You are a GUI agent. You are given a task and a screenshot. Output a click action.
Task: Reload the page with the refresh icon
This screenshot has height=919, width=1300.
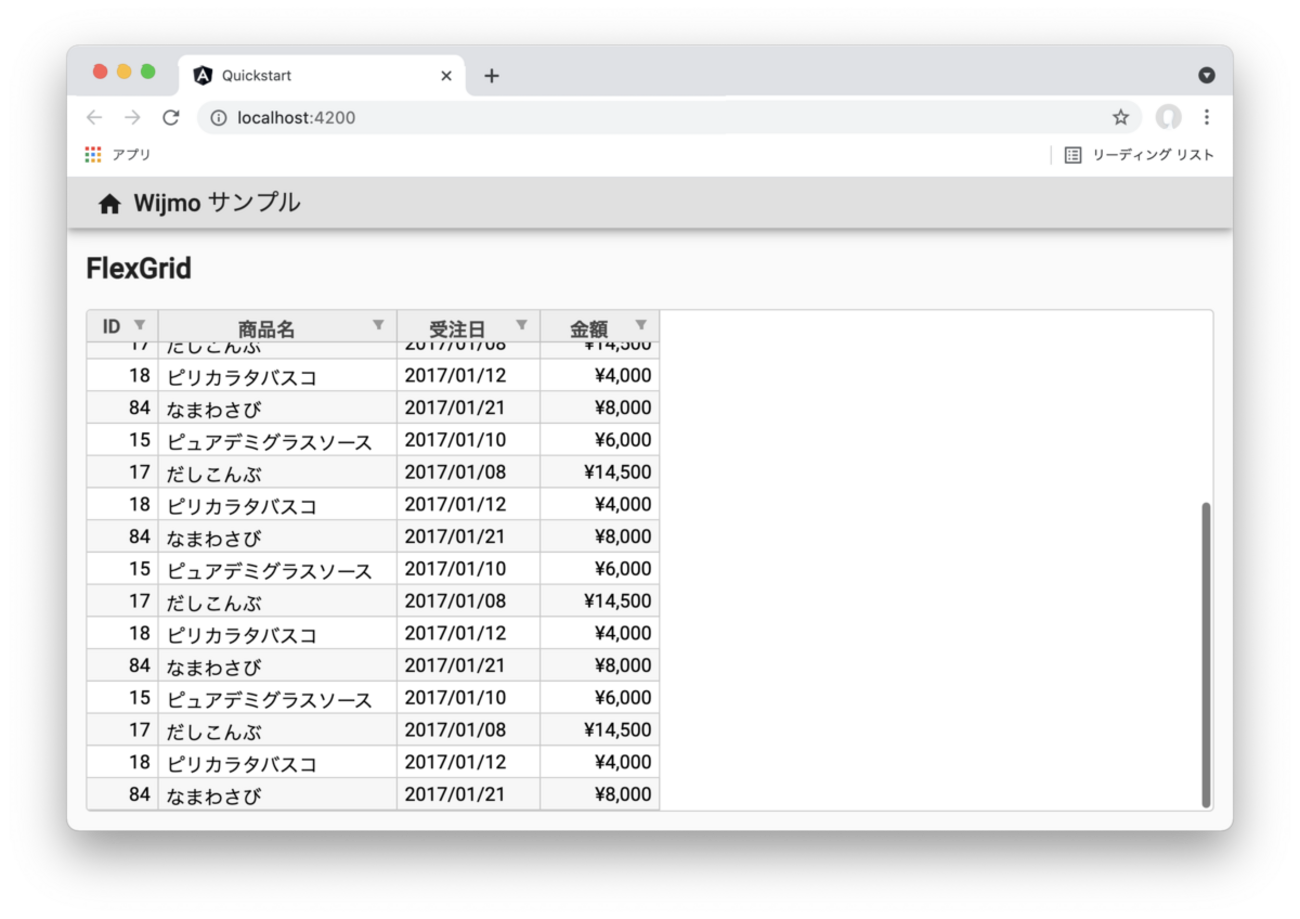coord(171,118)
